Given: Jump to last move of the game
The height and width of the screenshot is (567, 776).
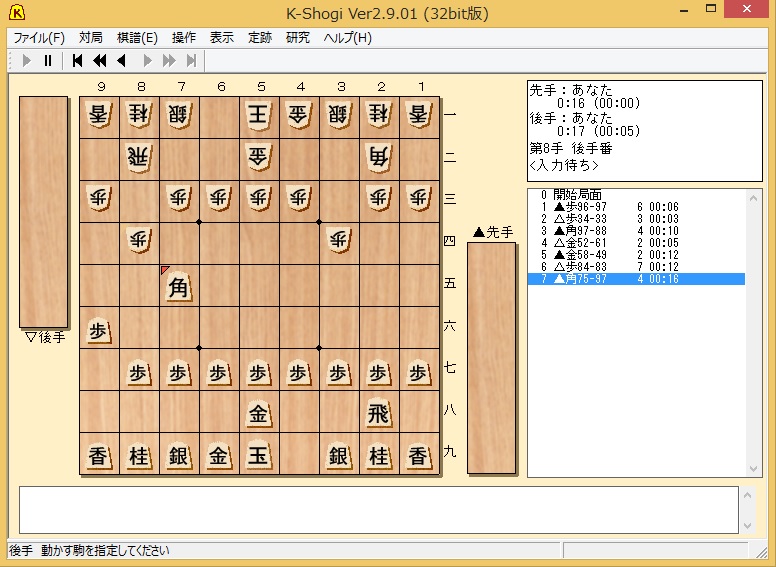Looking at the screenshot, I should pyautogui.click(x=191, y=61).
